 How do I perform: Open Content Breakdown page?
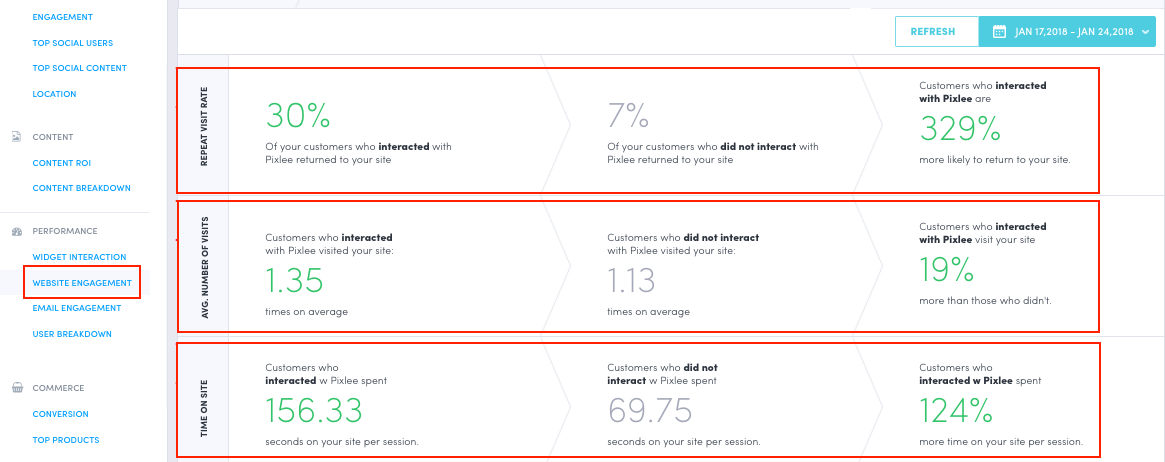click(x=81, y=188)
